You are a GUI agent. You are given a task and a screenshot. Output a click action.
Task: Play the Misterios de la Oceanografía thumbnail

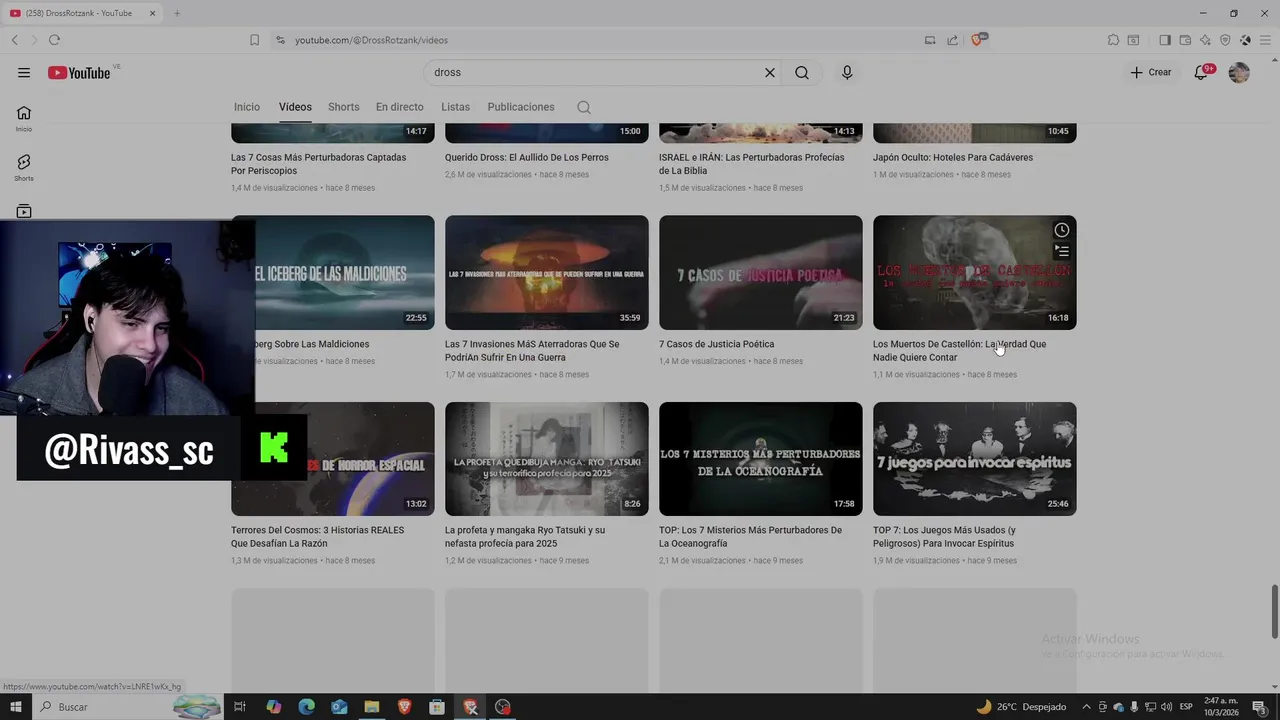click(x=760, y=459)
